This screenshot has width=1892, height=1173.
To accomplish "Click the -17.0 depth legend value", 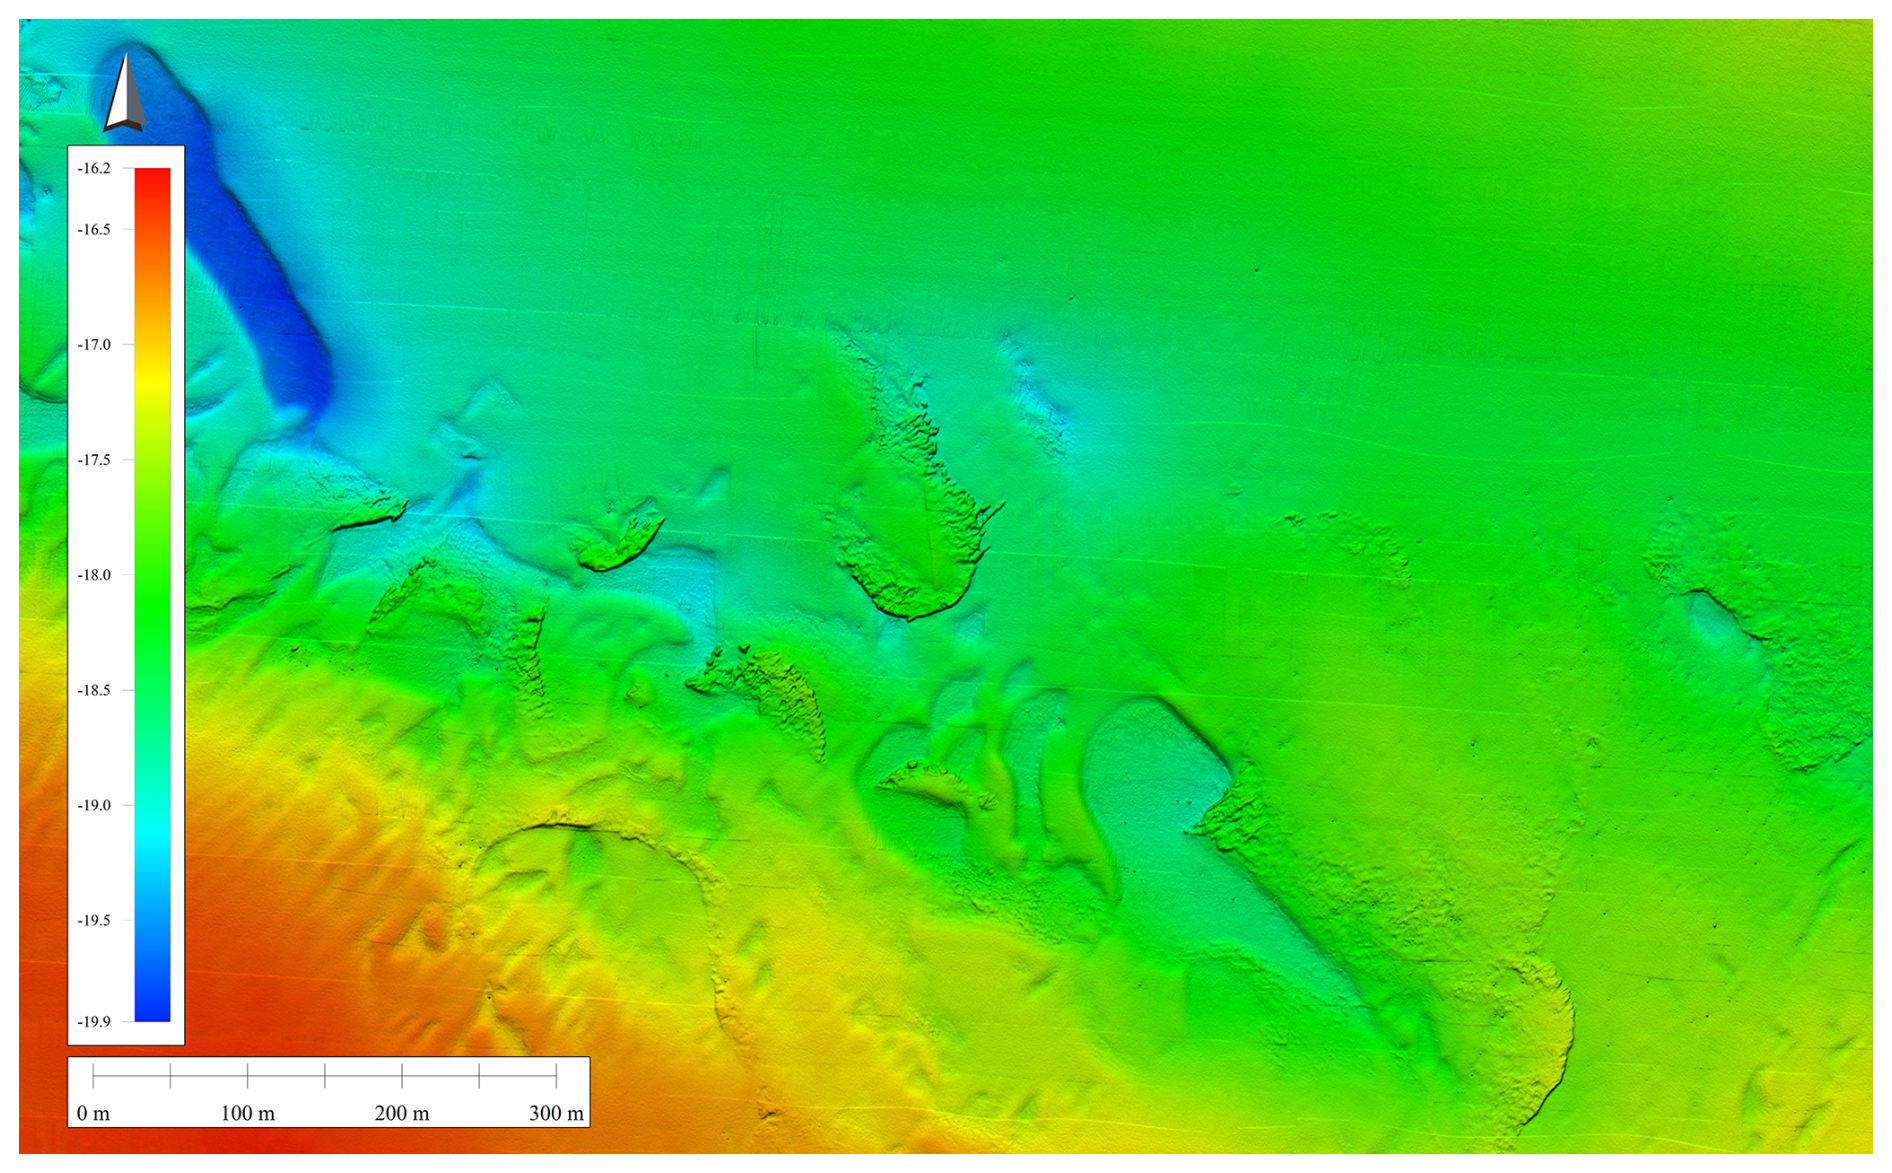I will (x=94, y=344).
